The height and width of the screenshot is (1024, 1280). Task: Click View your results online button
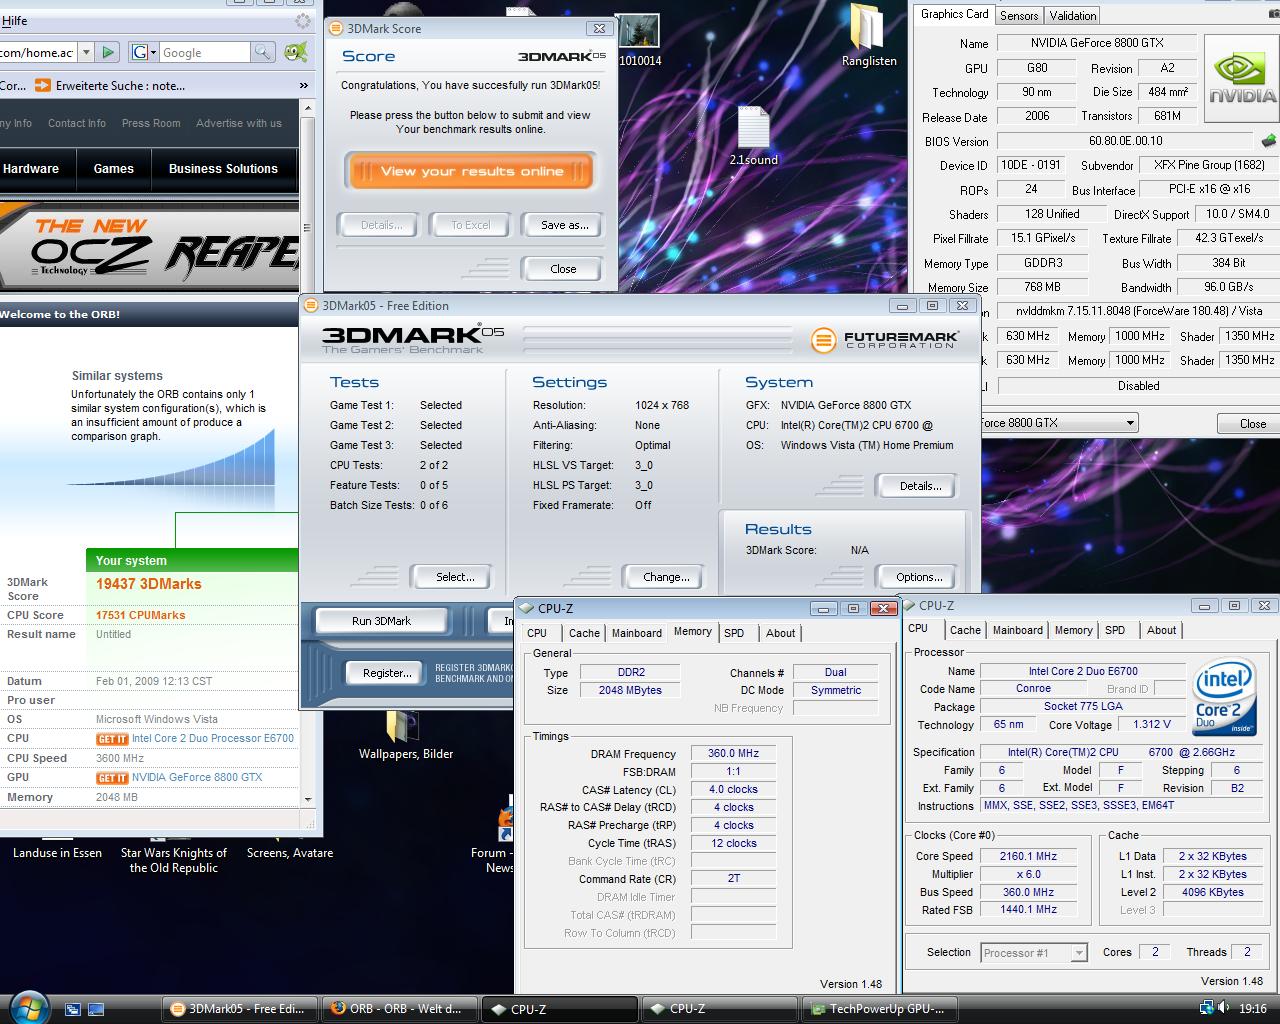[x=471, y=171]
